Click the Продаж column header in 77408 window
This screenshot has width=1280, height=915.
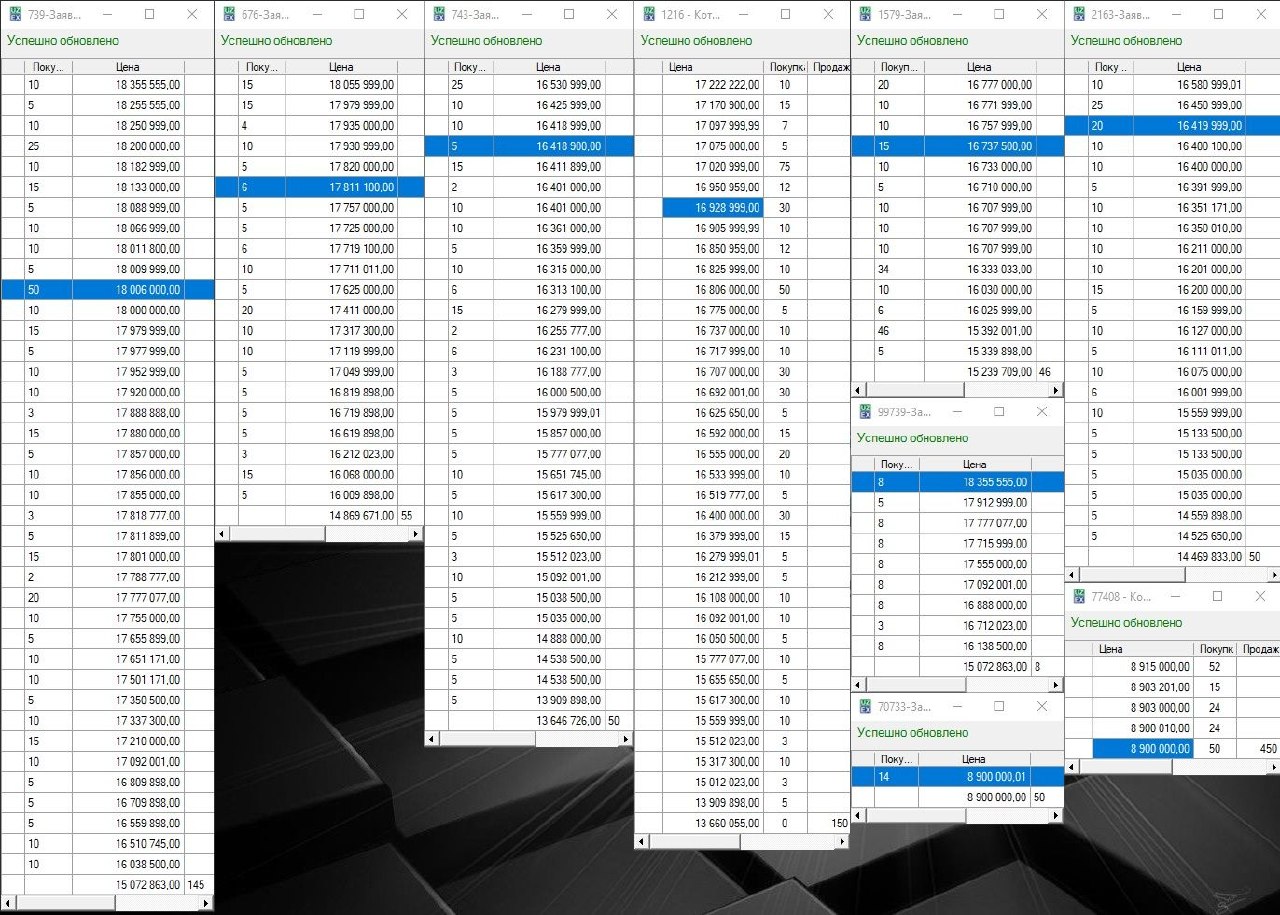1258,649
